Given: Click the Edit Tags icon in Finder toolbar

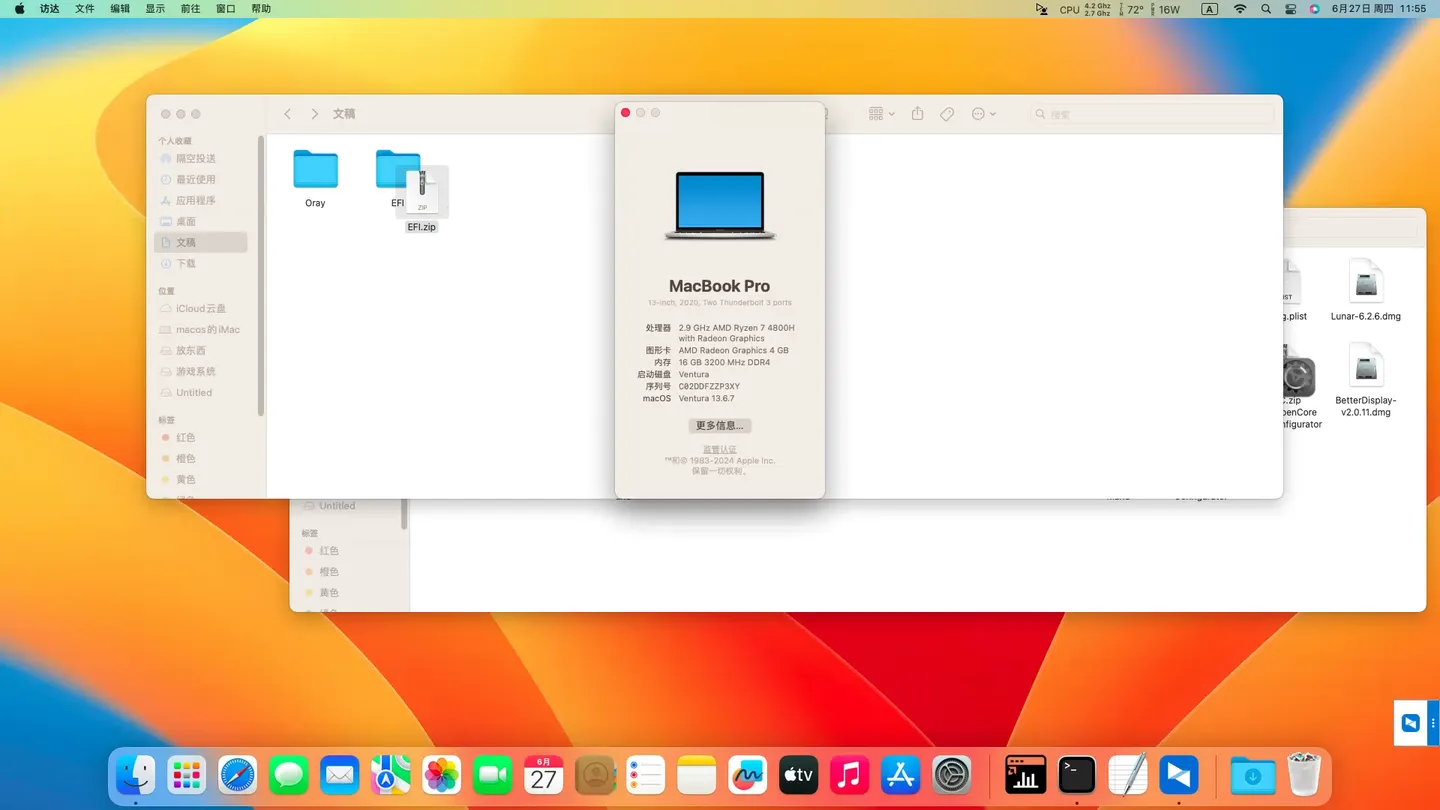Looking at the screenshot, I should pyautogui.click(x=947, y=114).
